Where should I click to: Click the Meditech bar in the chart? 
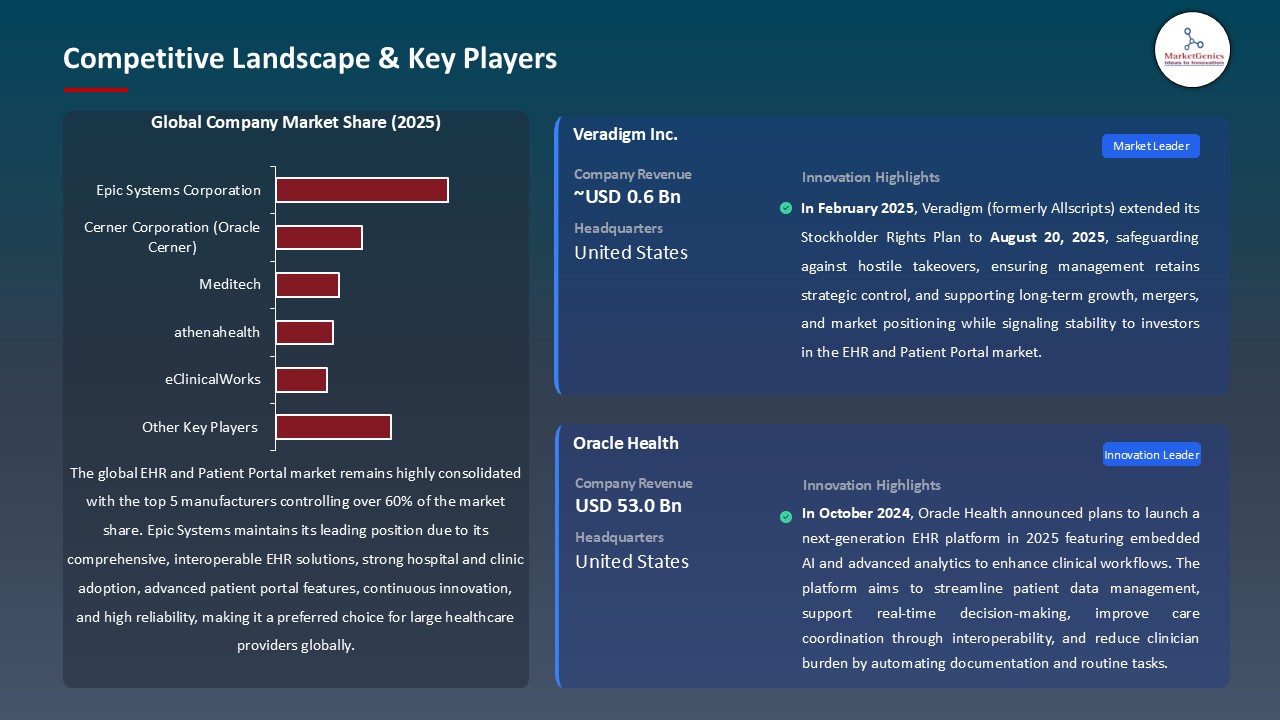308,284
